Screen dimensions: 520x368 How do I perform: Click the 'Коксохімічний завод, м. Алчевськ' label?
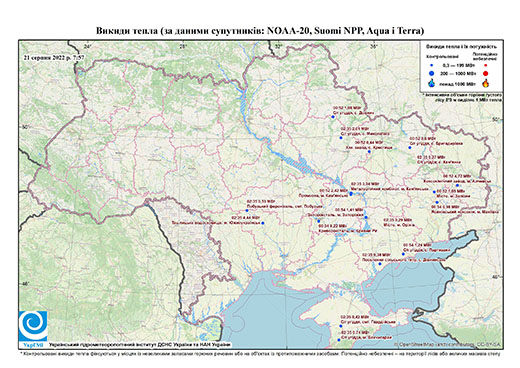[457, 181]
